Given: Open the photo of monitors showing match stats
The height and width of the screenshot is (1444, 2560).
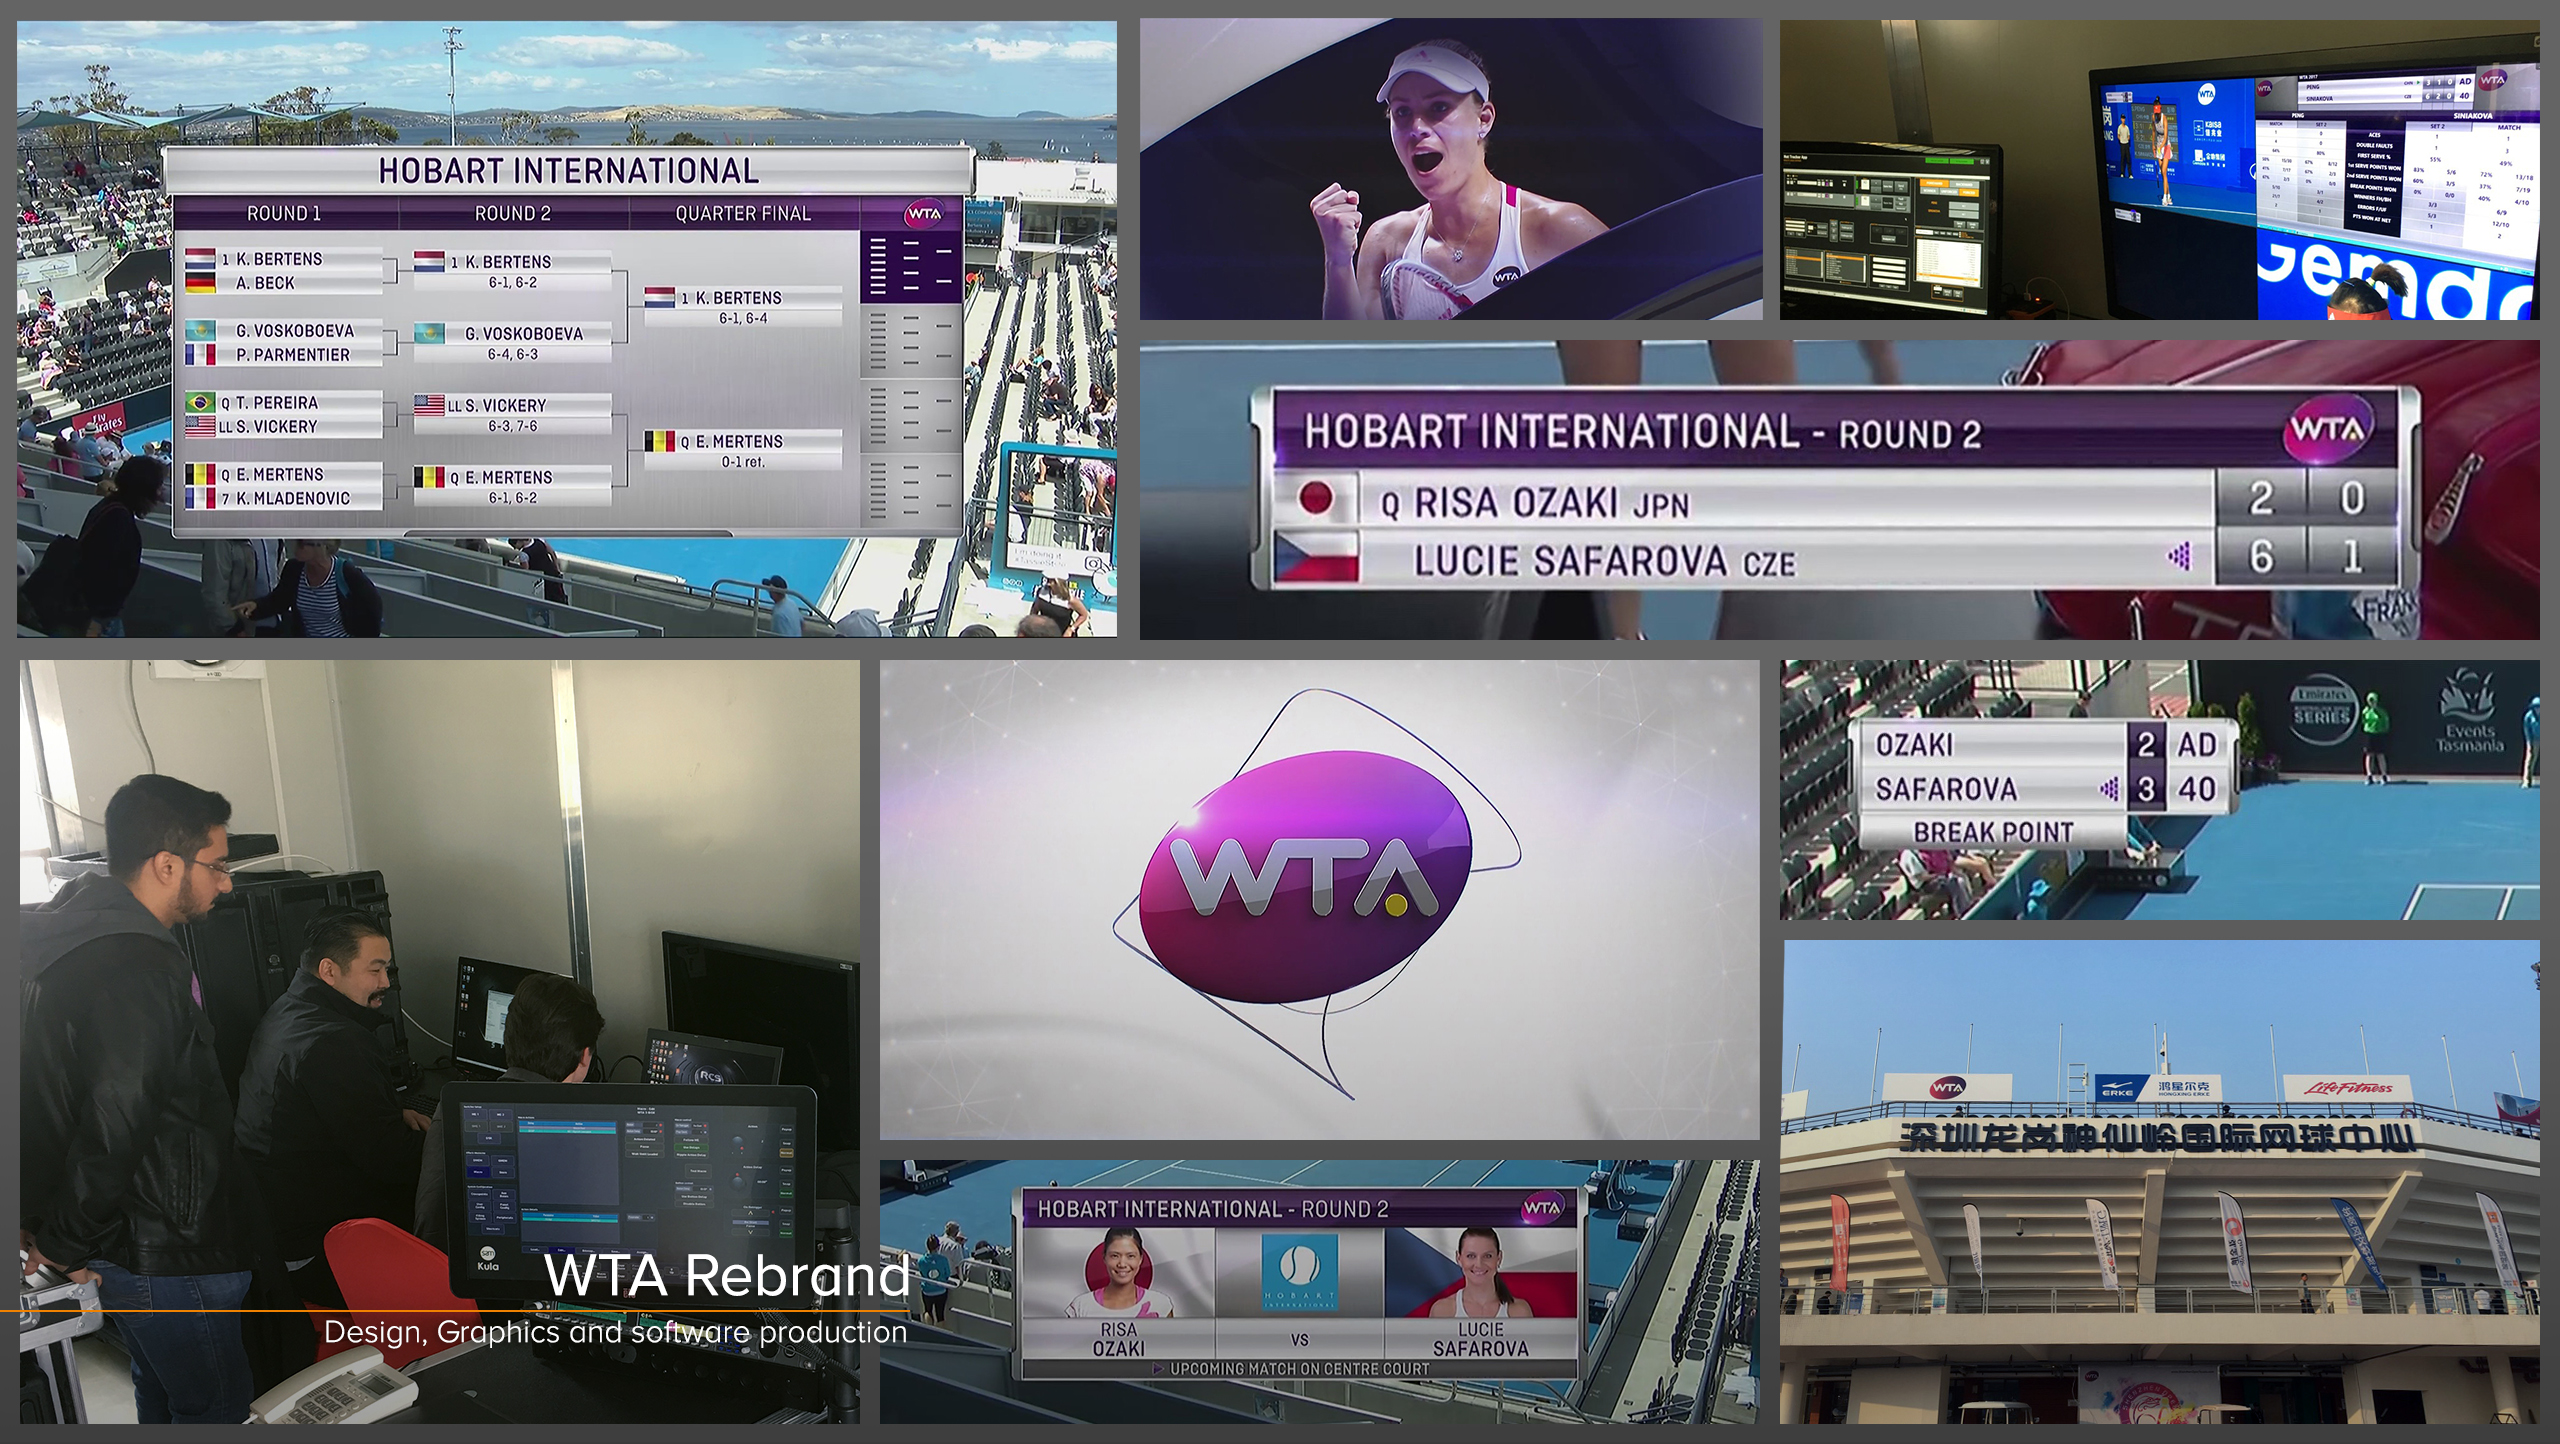Looking at the screenshot, I should coord(2159,170).
